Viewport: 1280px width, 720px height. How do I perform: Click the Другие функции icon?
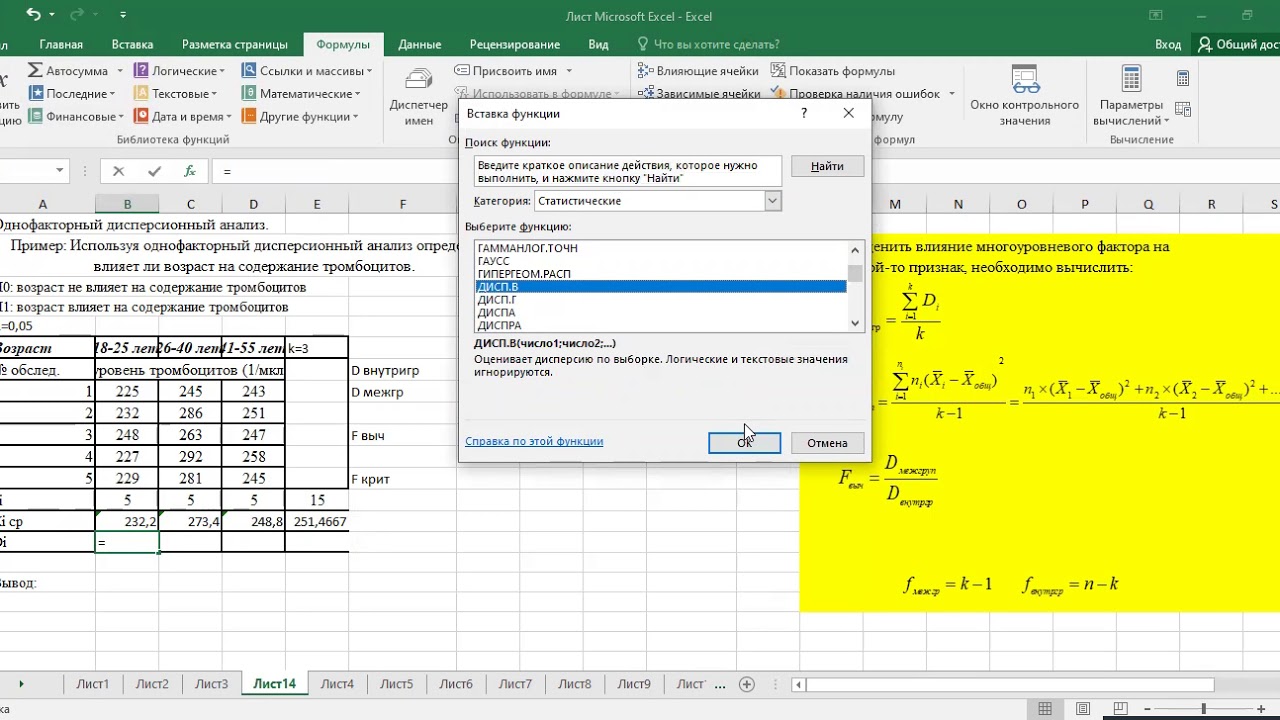[x=248, y=116]
